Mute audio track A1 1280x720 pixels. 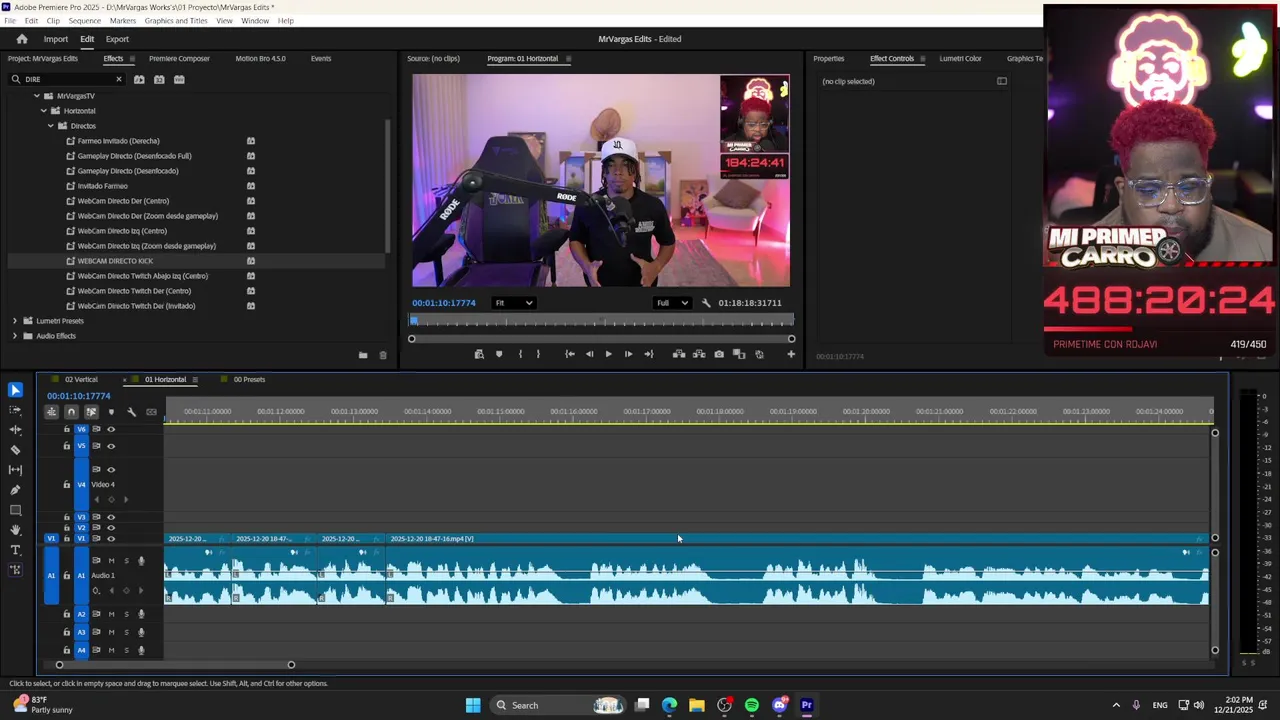click(x=111, y=561)
